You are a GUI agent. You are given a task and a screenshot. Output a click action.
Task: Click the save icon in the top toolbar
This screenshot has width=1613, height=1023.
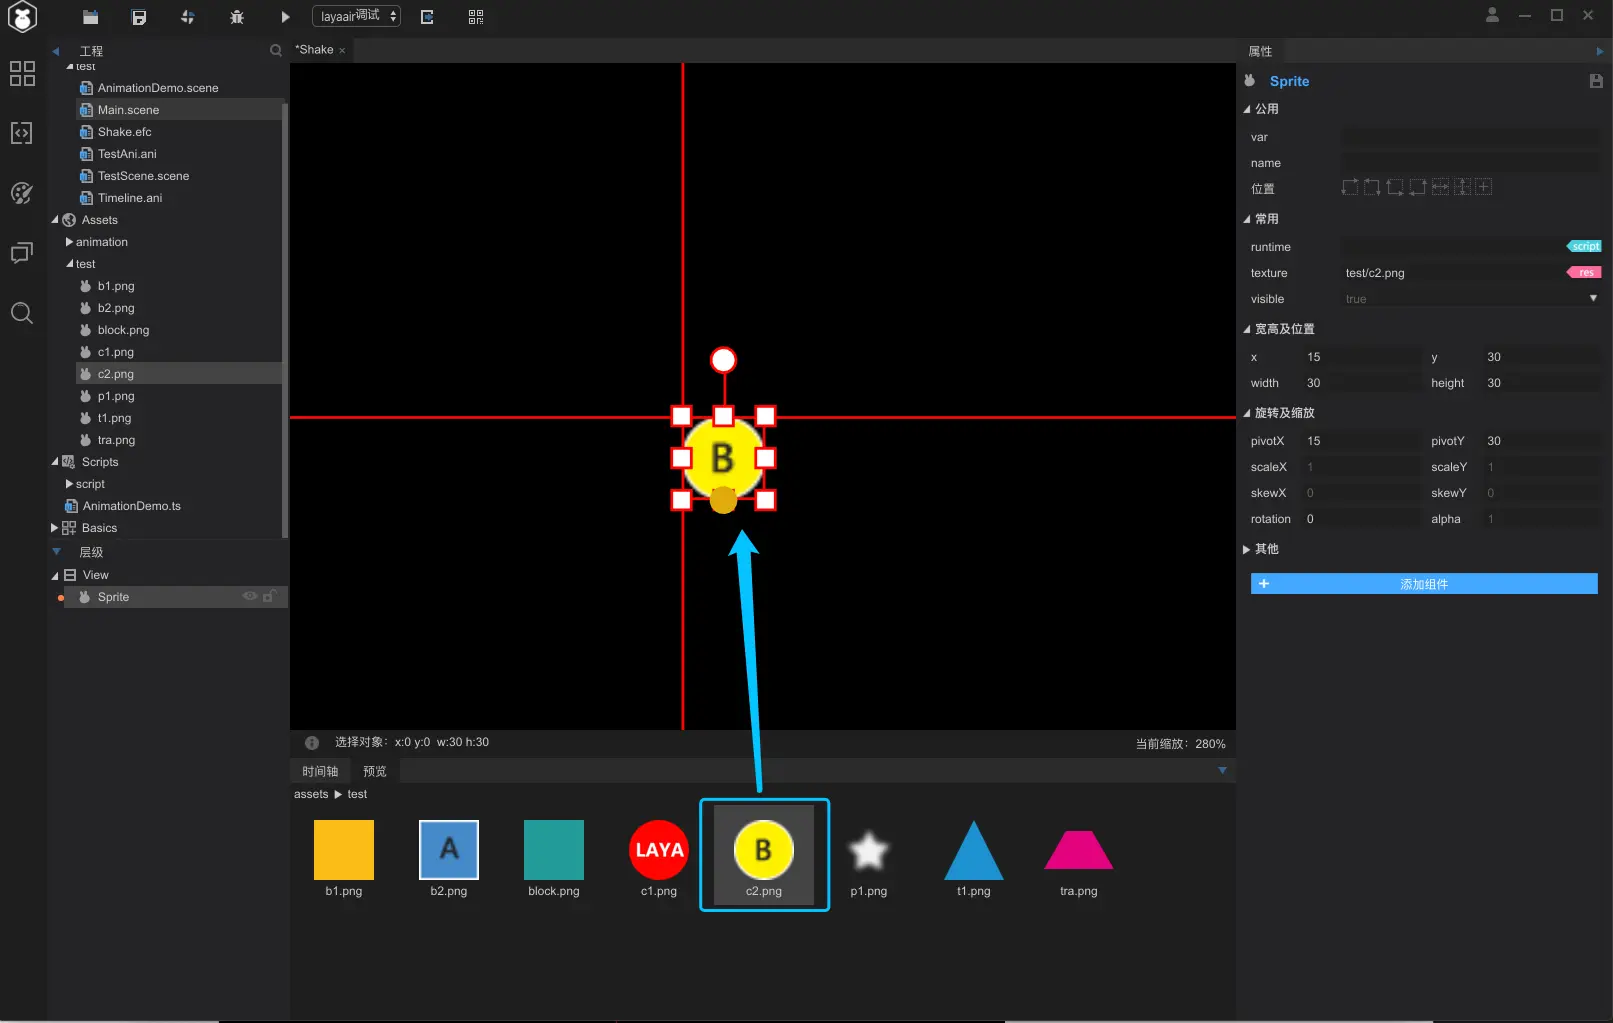[x=139, y=16]
